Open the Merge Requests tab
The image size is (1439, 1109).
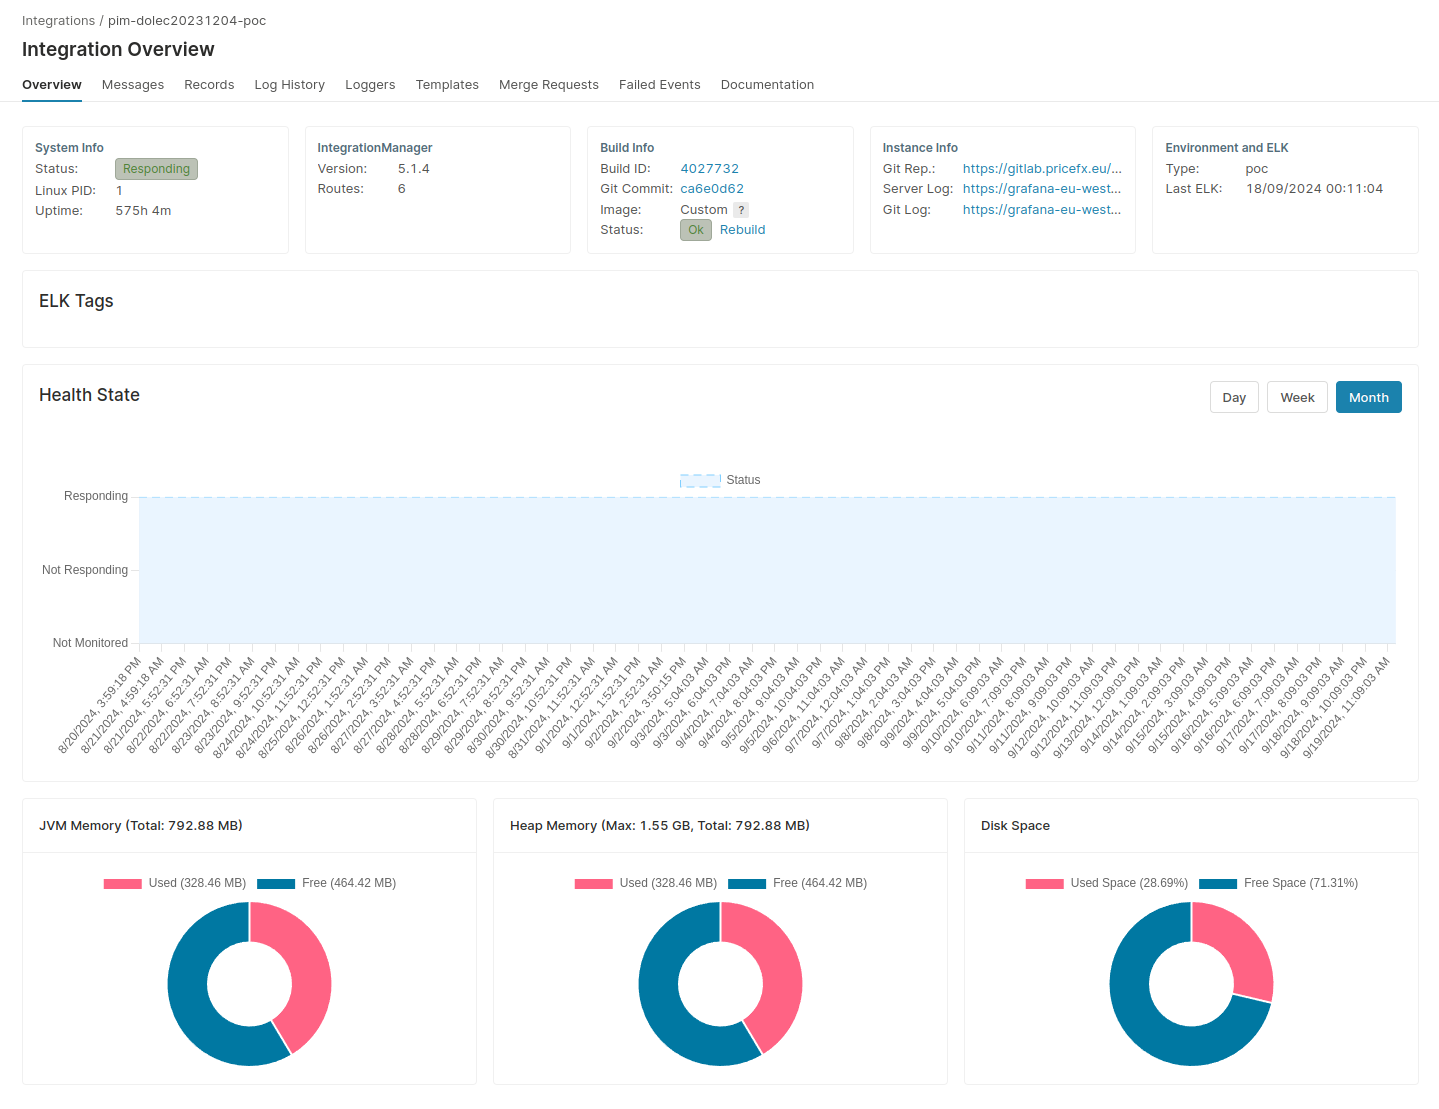coord(548,85)
